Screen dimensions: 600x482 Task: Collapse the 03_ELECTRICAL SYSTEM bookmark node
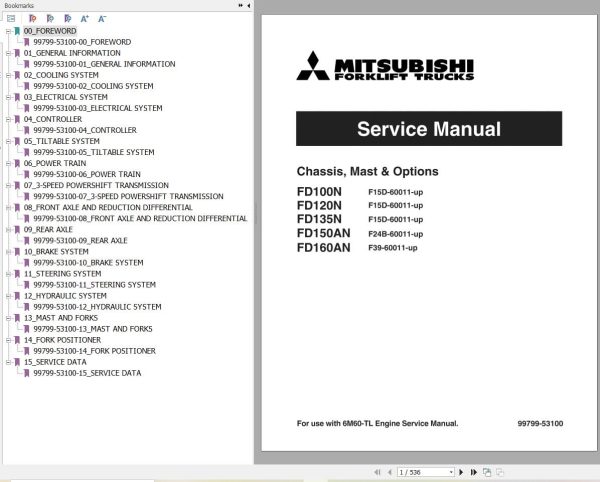coord(8,98)
